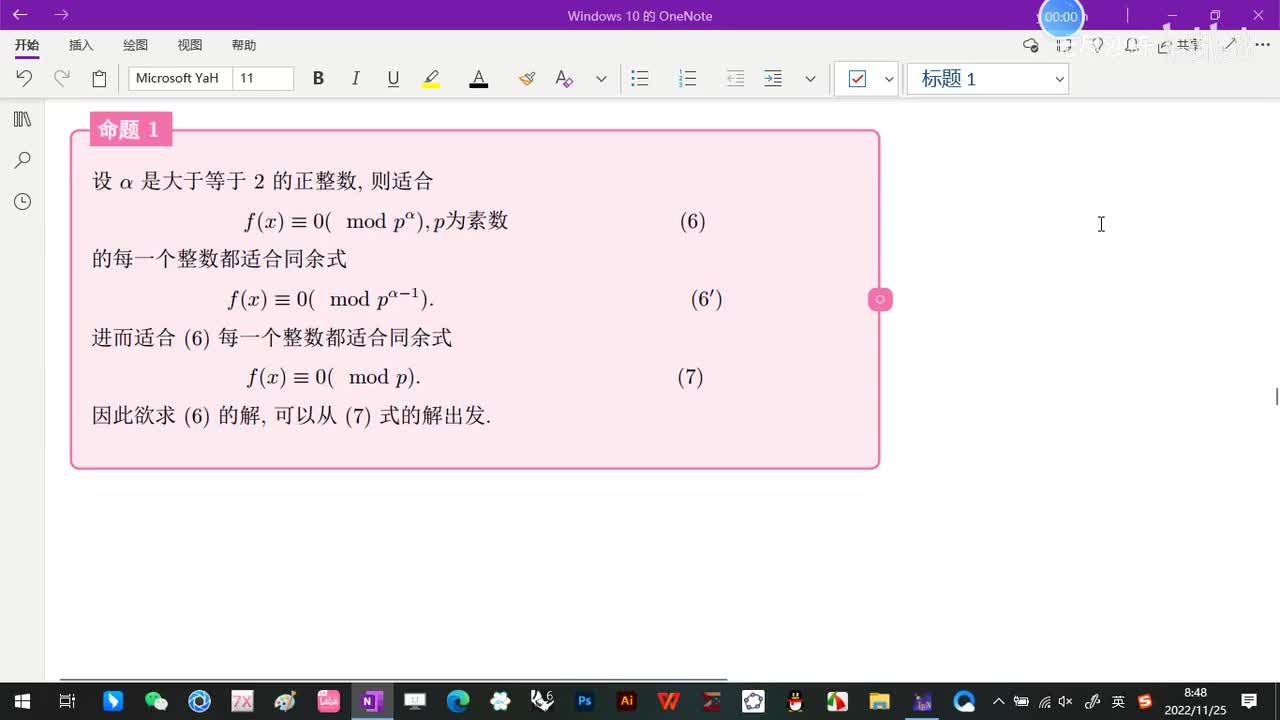1280x720 pixels.
Task: Open the Windows Start menu
Action: (21, 701)
